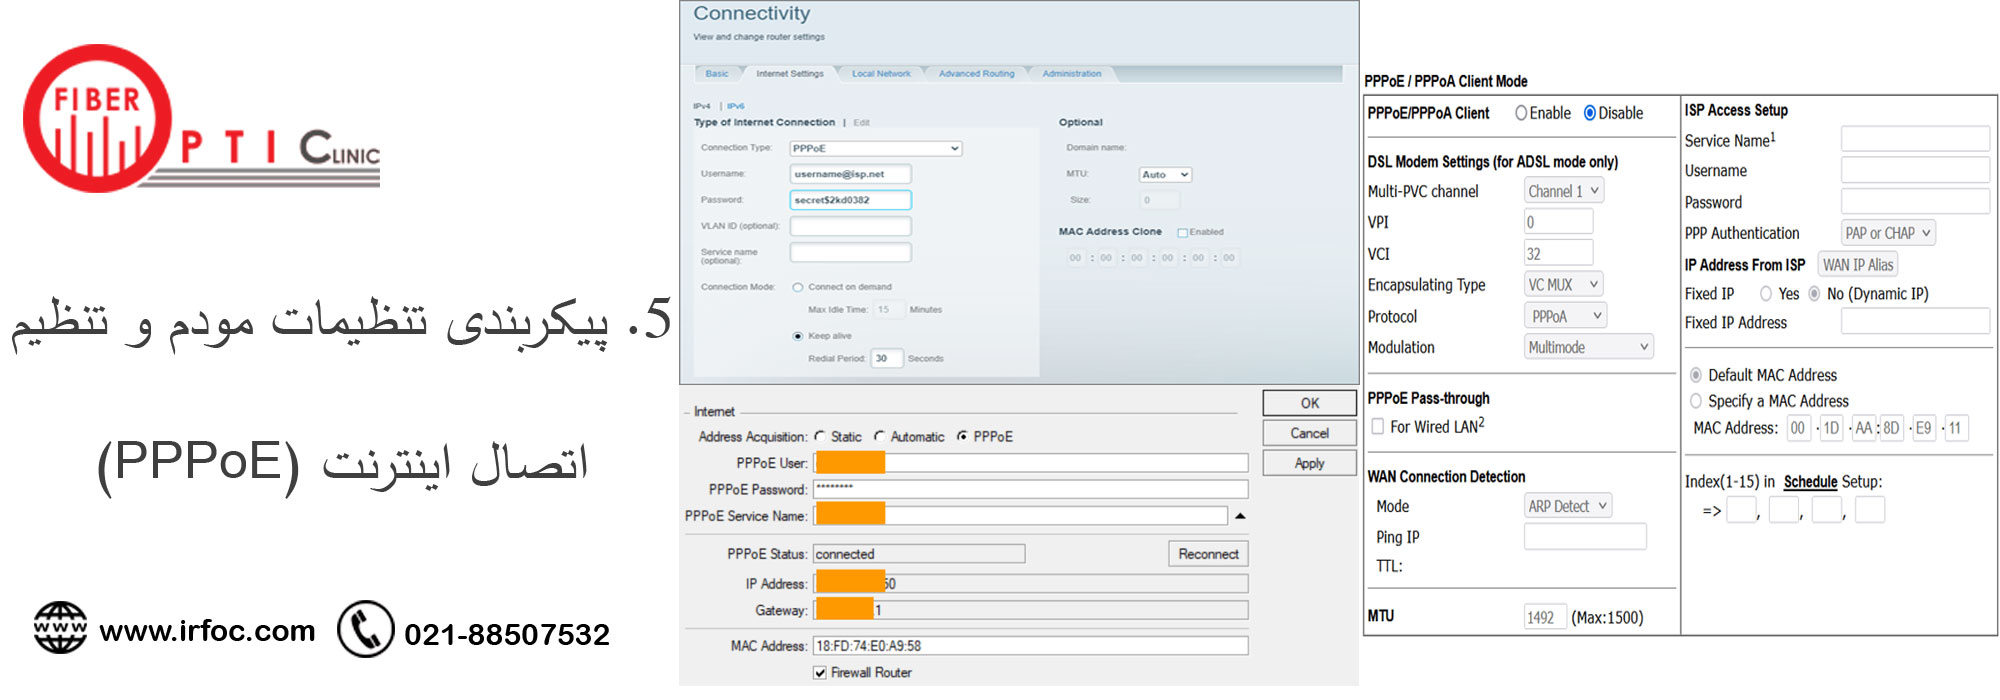Open the Advanced Routing tab

coord(976,74)
